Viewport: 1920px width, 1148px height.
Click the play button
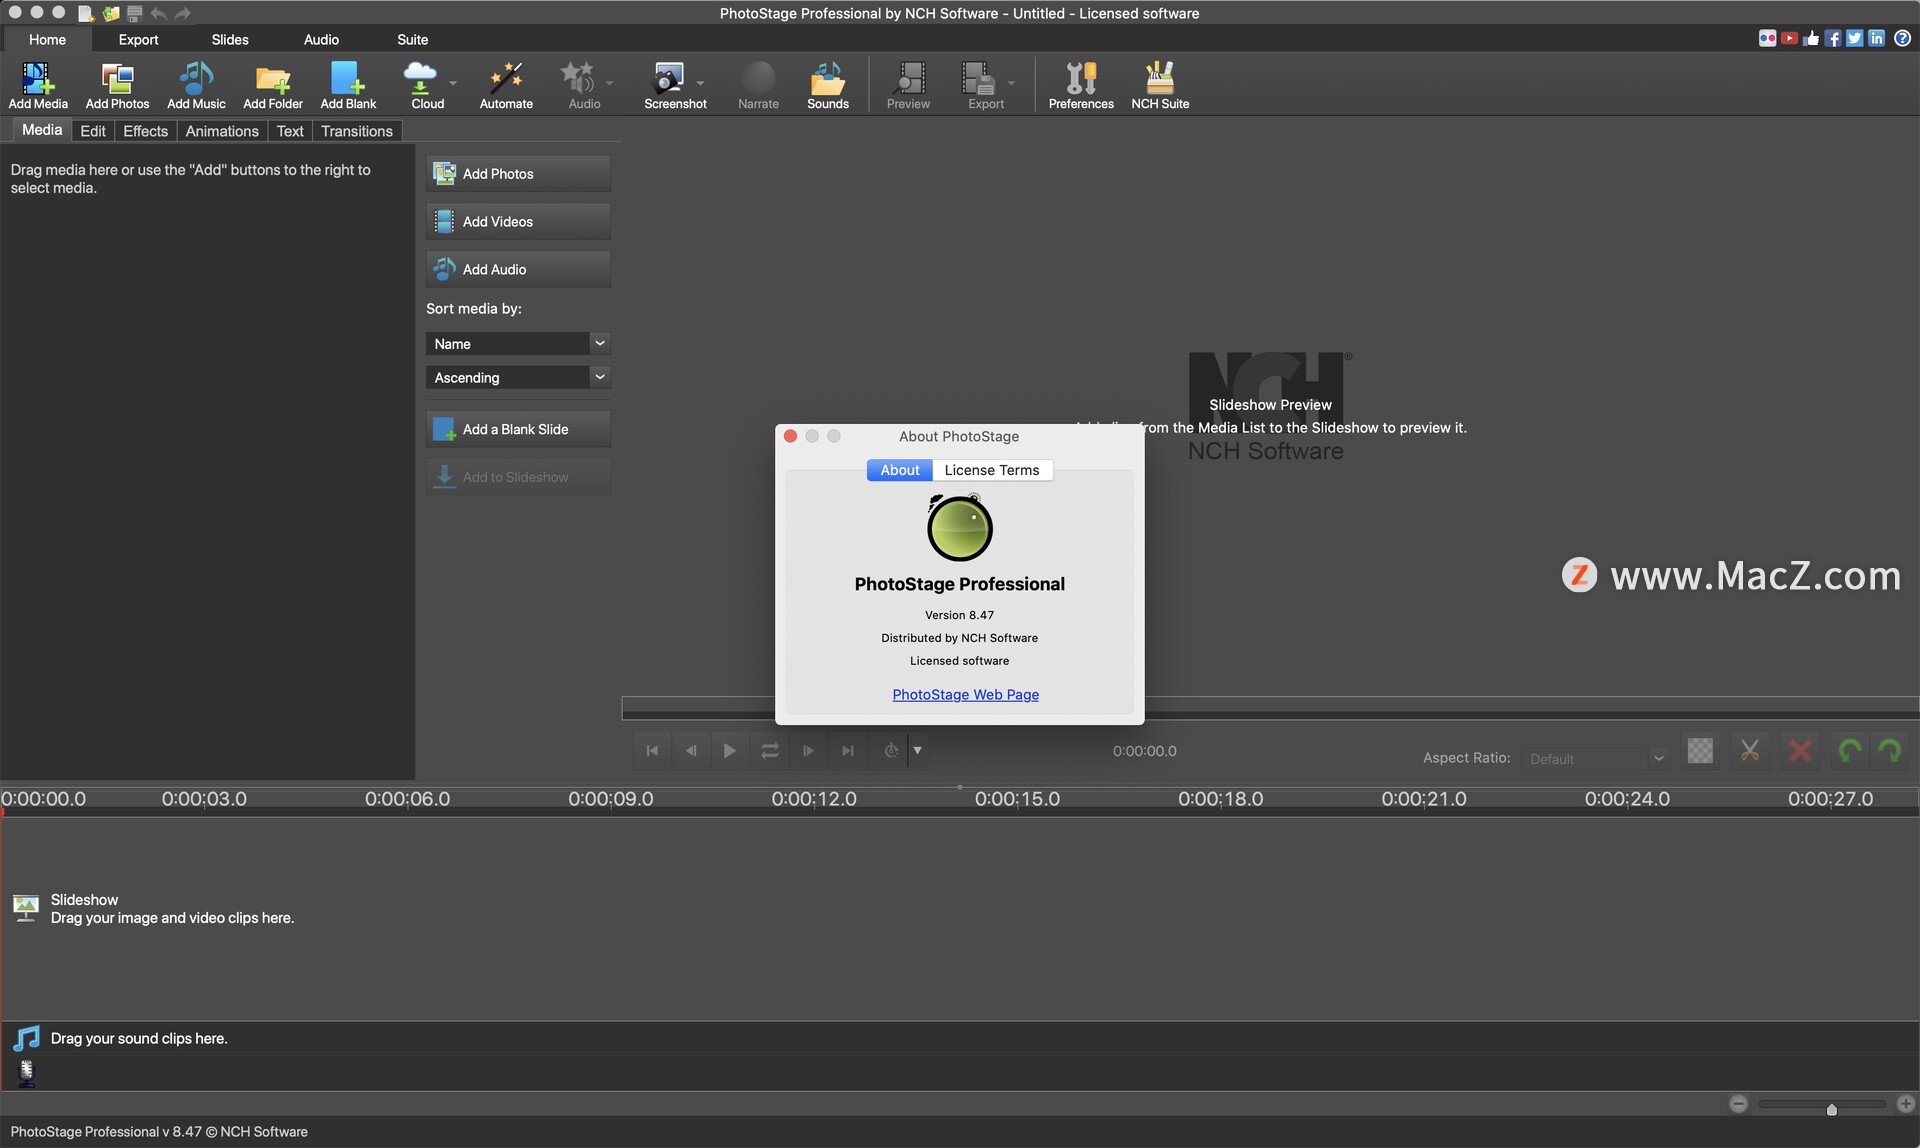click(x=730, y=751)
